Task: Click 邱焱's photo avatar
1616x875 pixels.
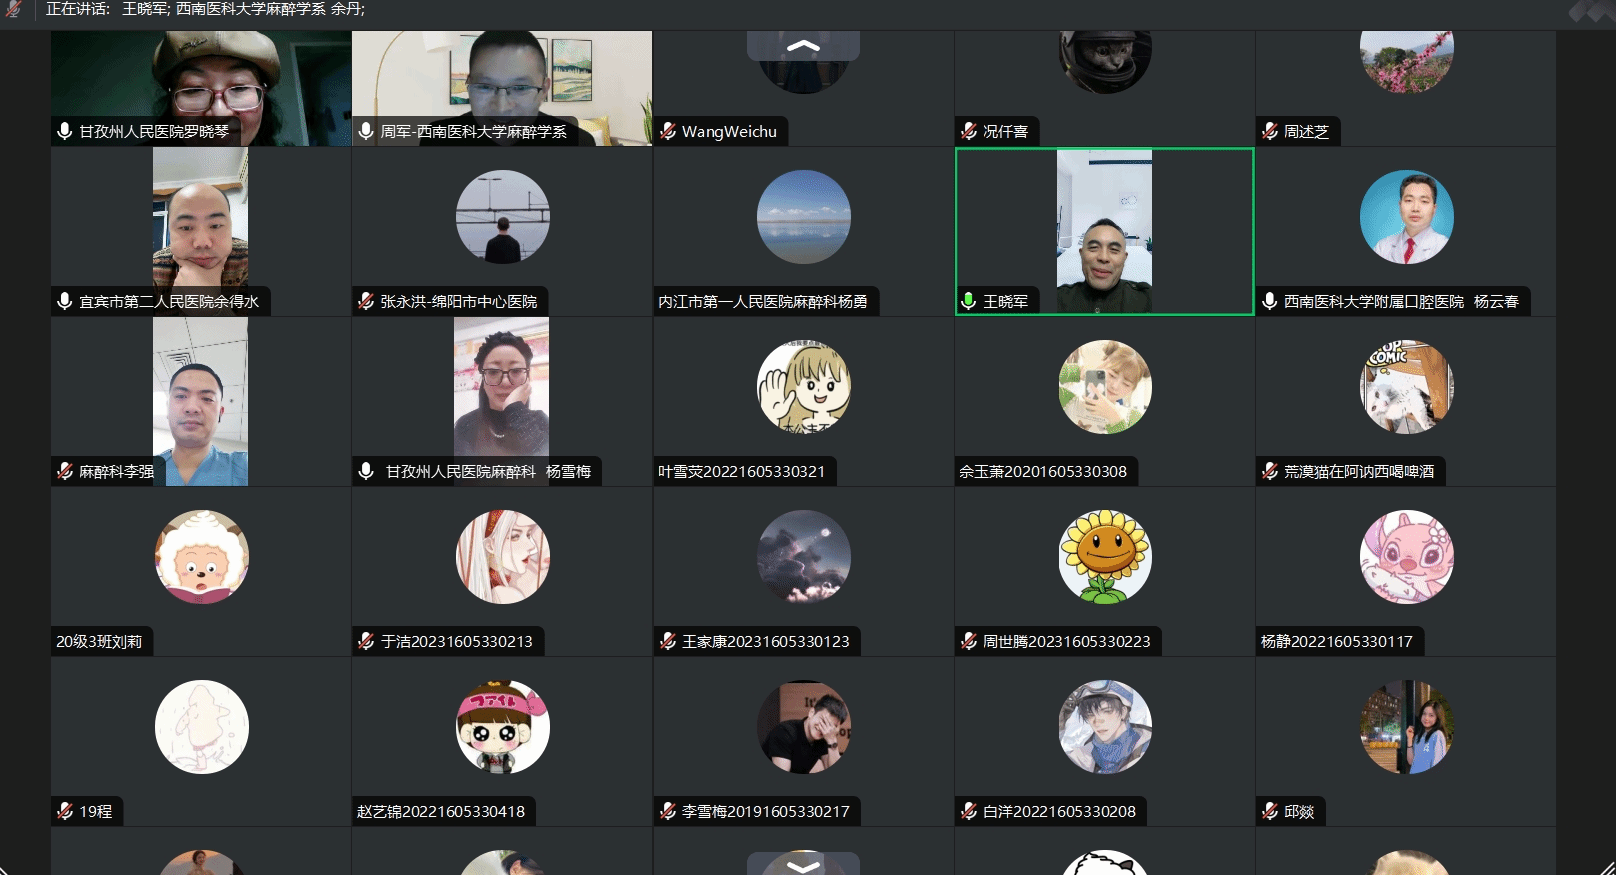Action: click(1406, 727)
